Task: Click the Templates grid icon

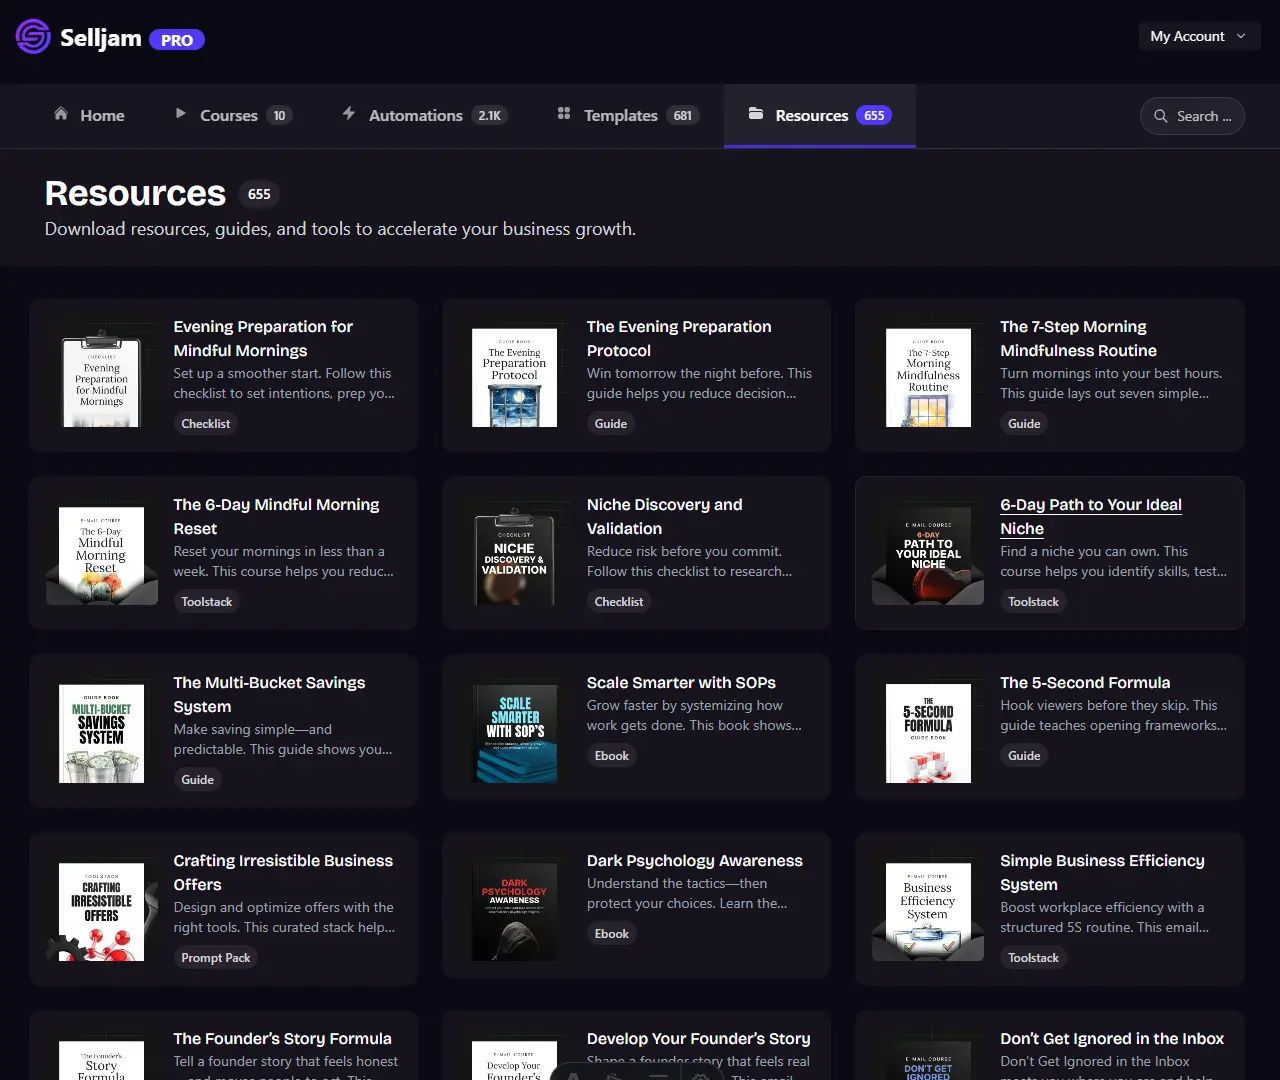Action: tap(564, 114)
